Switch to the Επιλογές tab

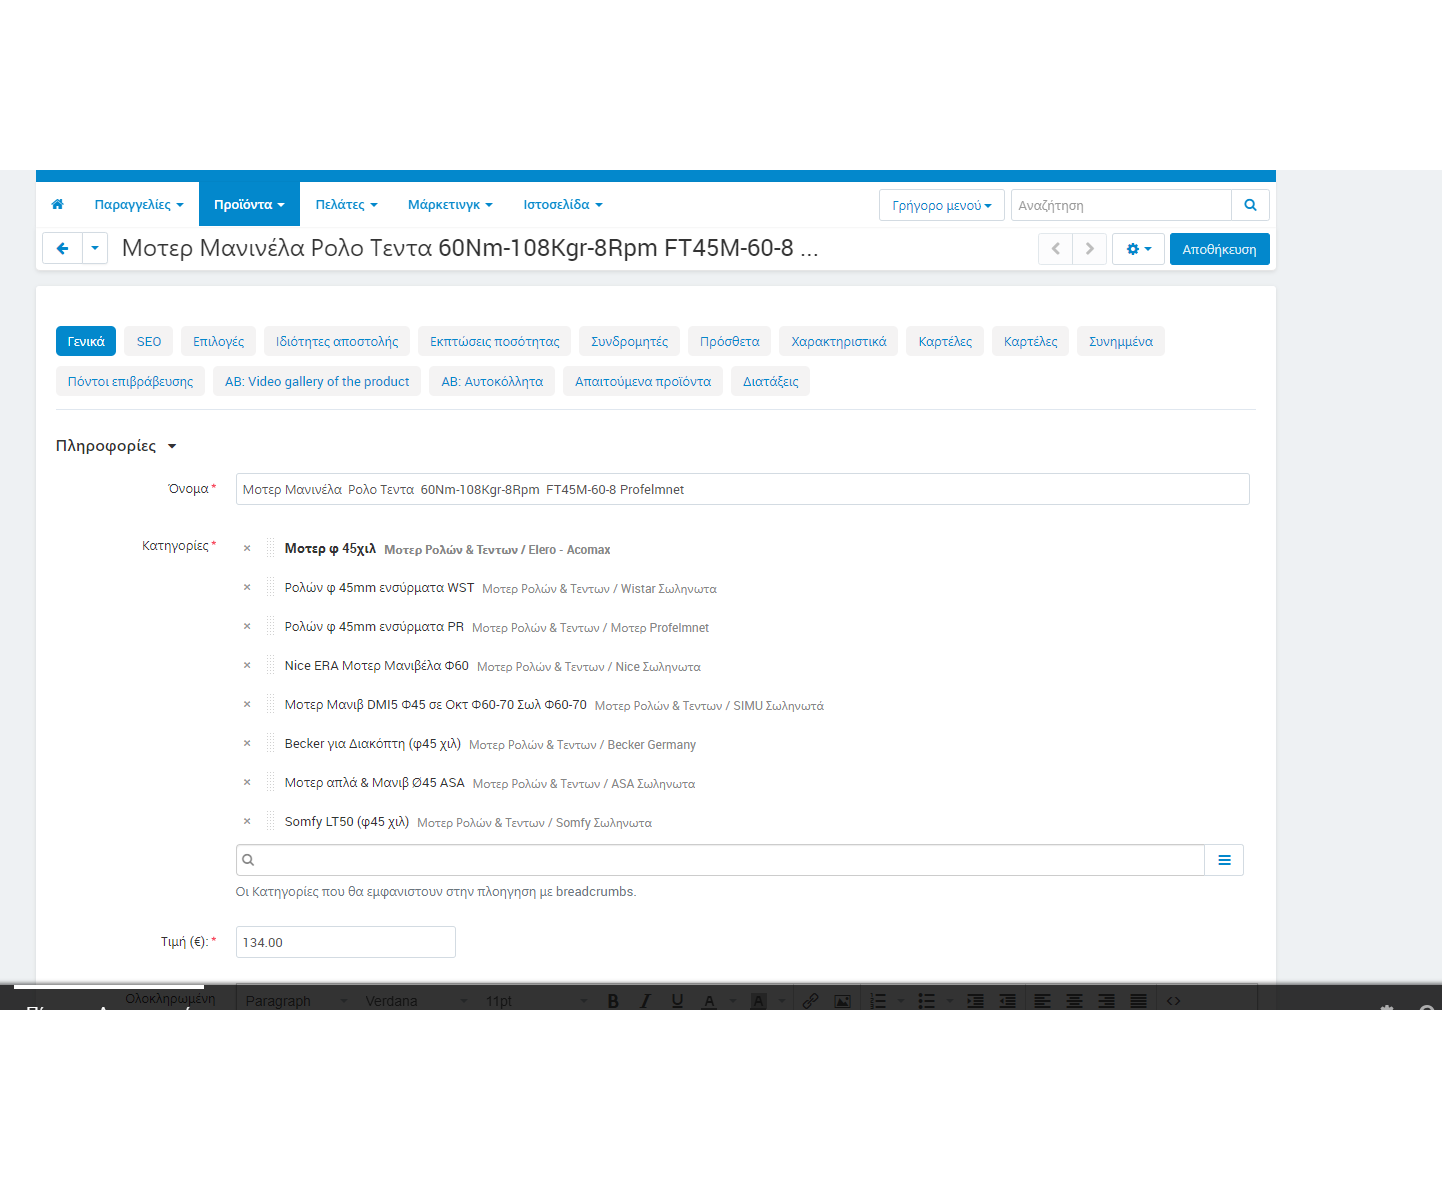(x=219, y=341)
